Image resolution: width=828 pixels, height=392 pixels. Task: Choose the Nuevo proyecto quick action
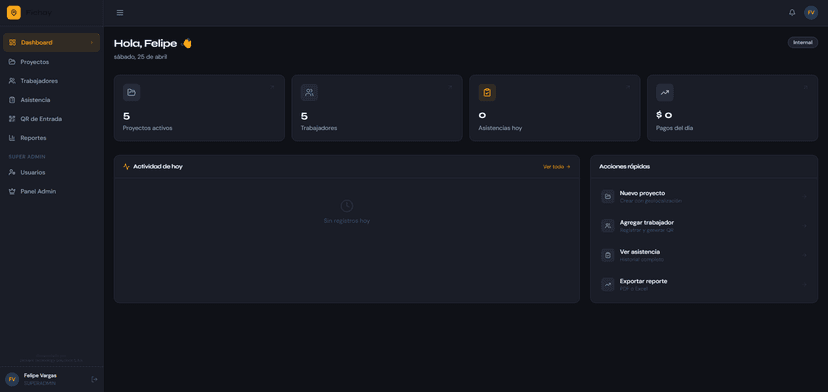(x=704, y=197)
